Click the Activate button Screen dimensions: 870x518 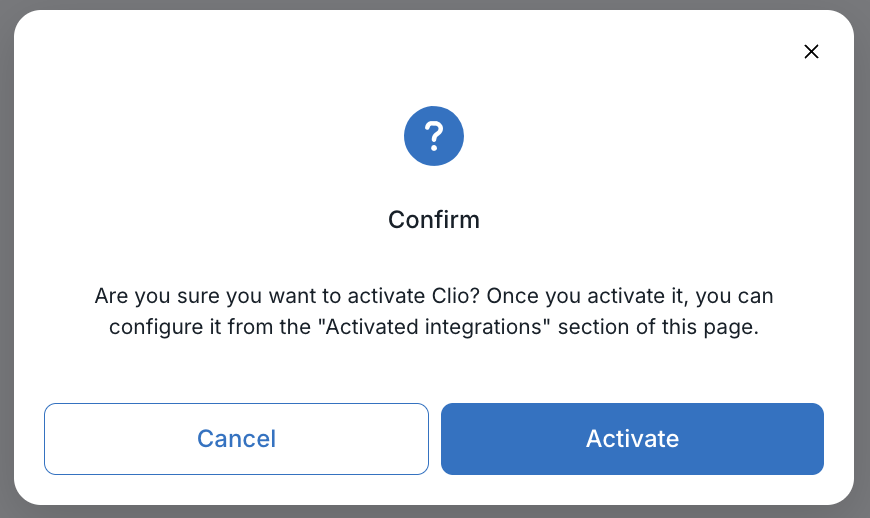click(632, 439)
